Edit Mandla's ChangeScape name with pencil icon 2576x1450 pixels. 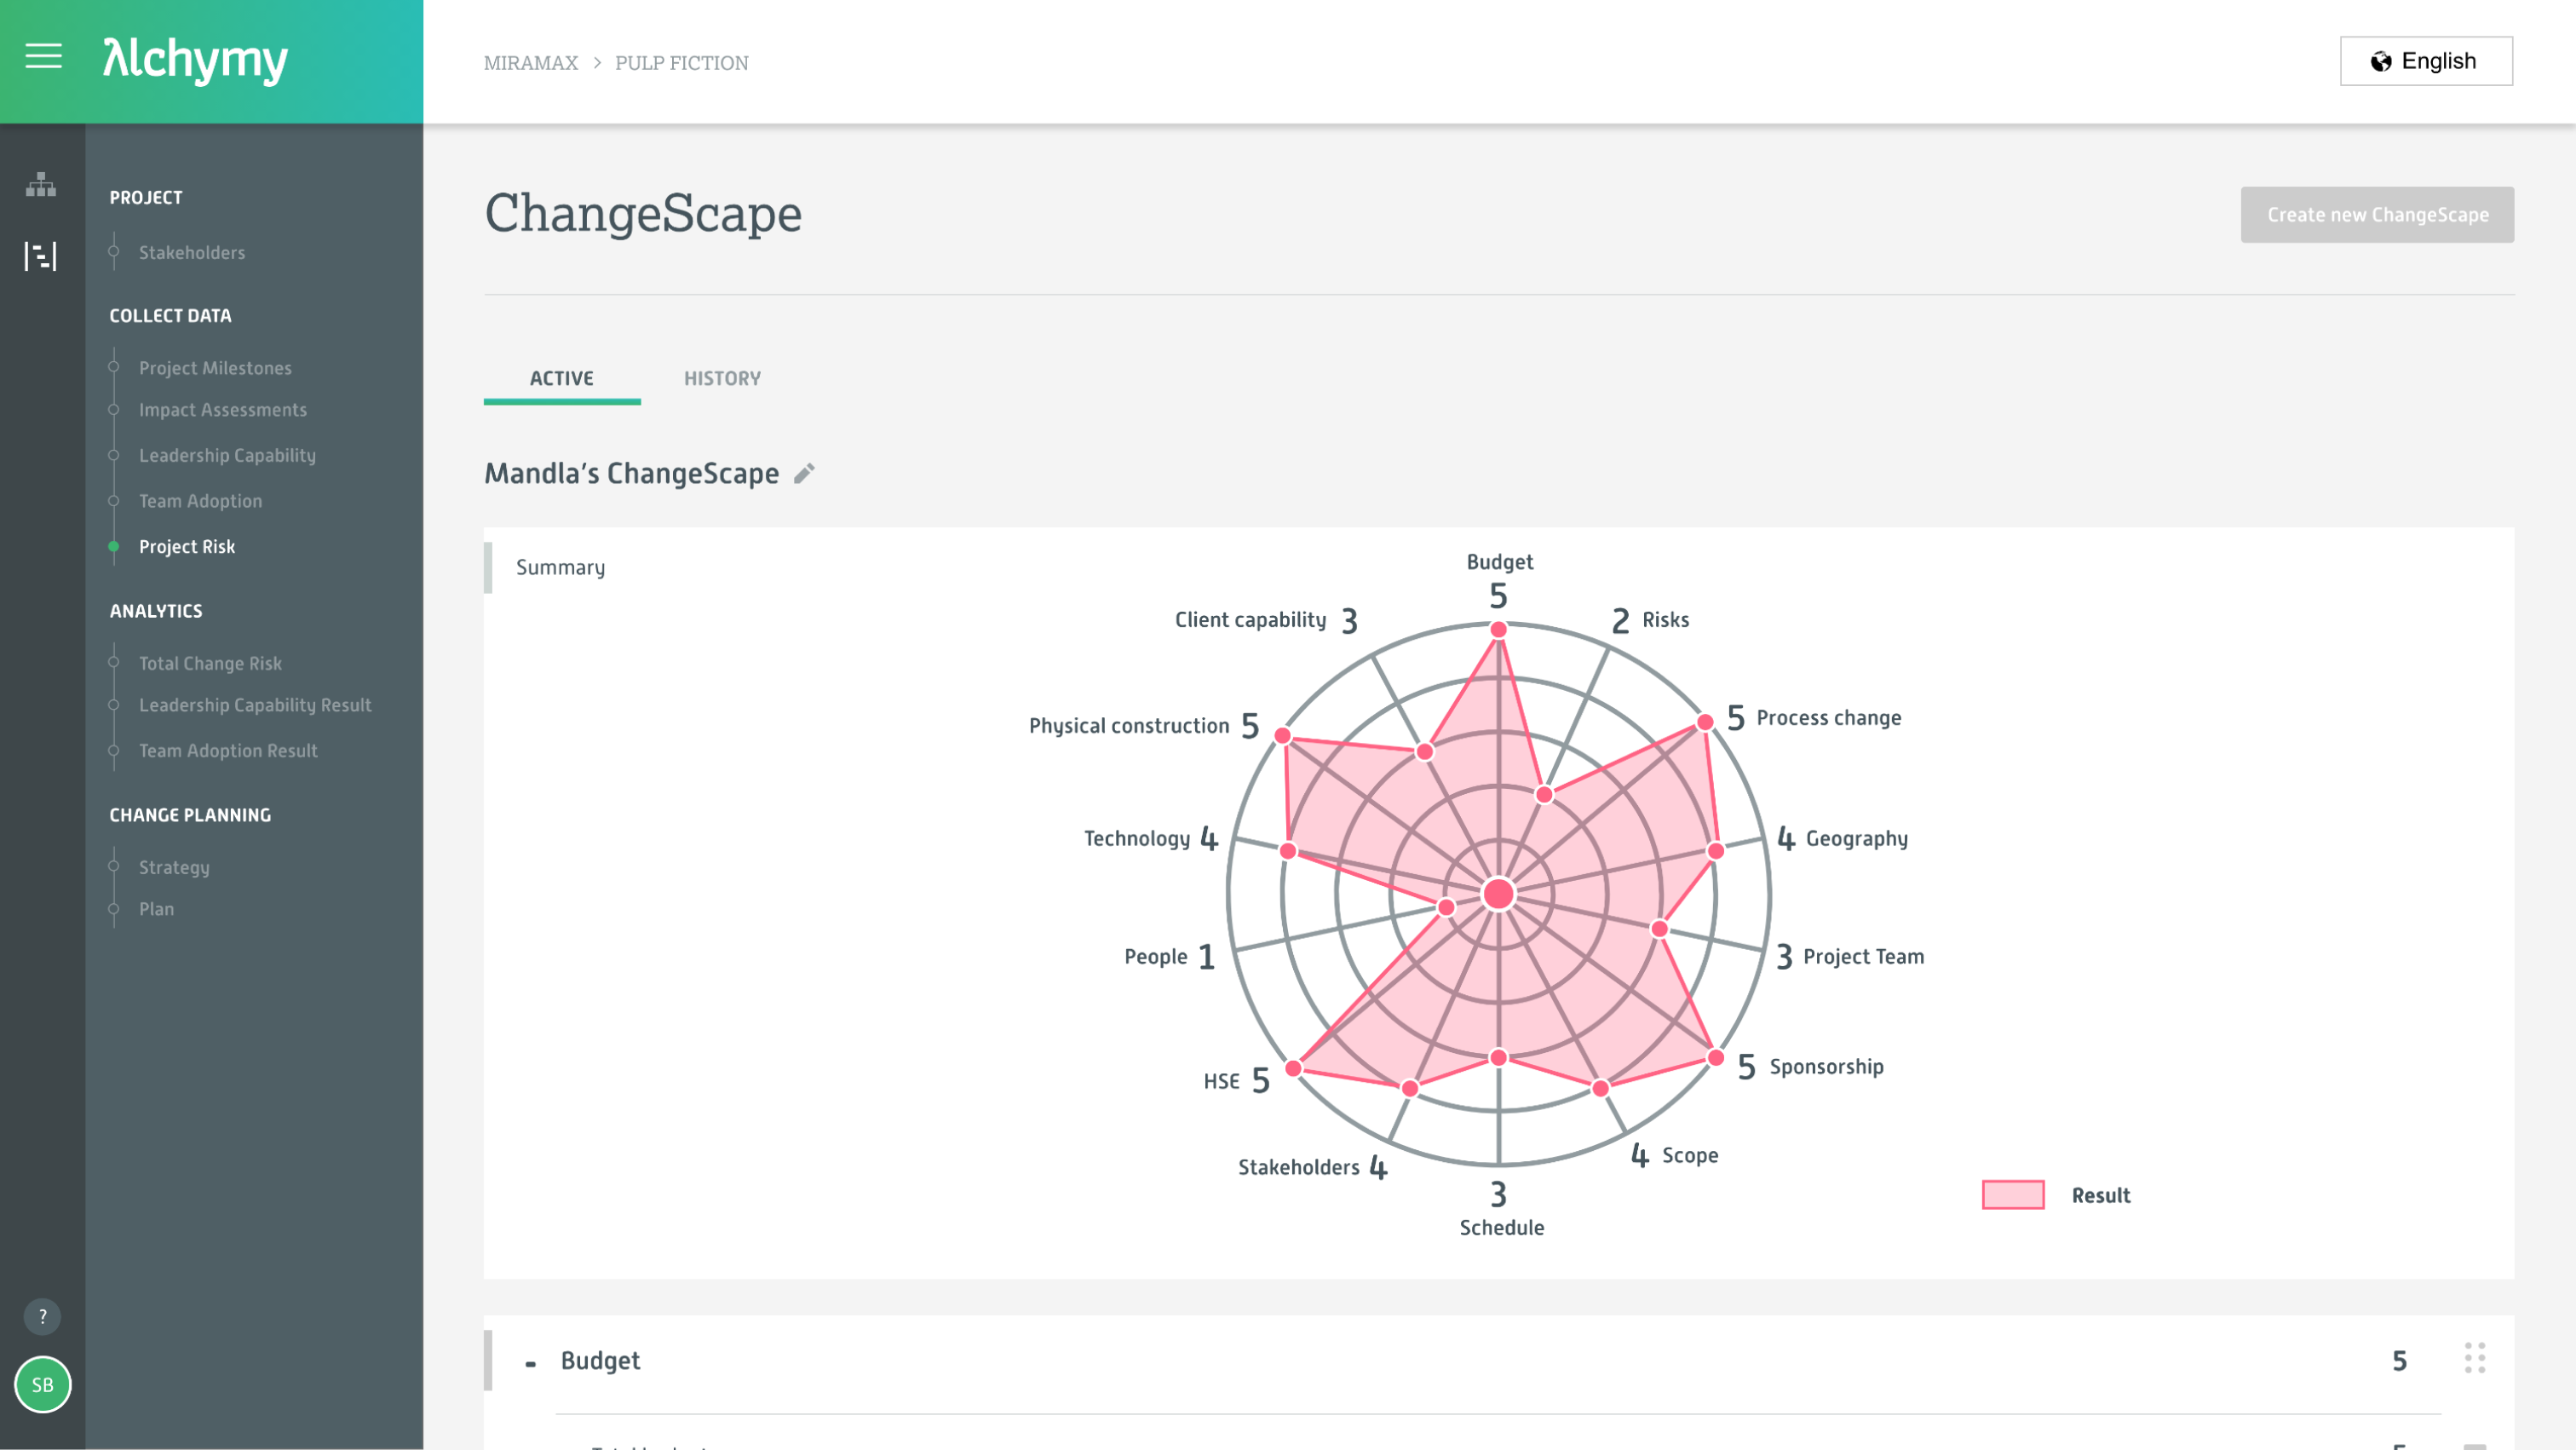point(804,473)
